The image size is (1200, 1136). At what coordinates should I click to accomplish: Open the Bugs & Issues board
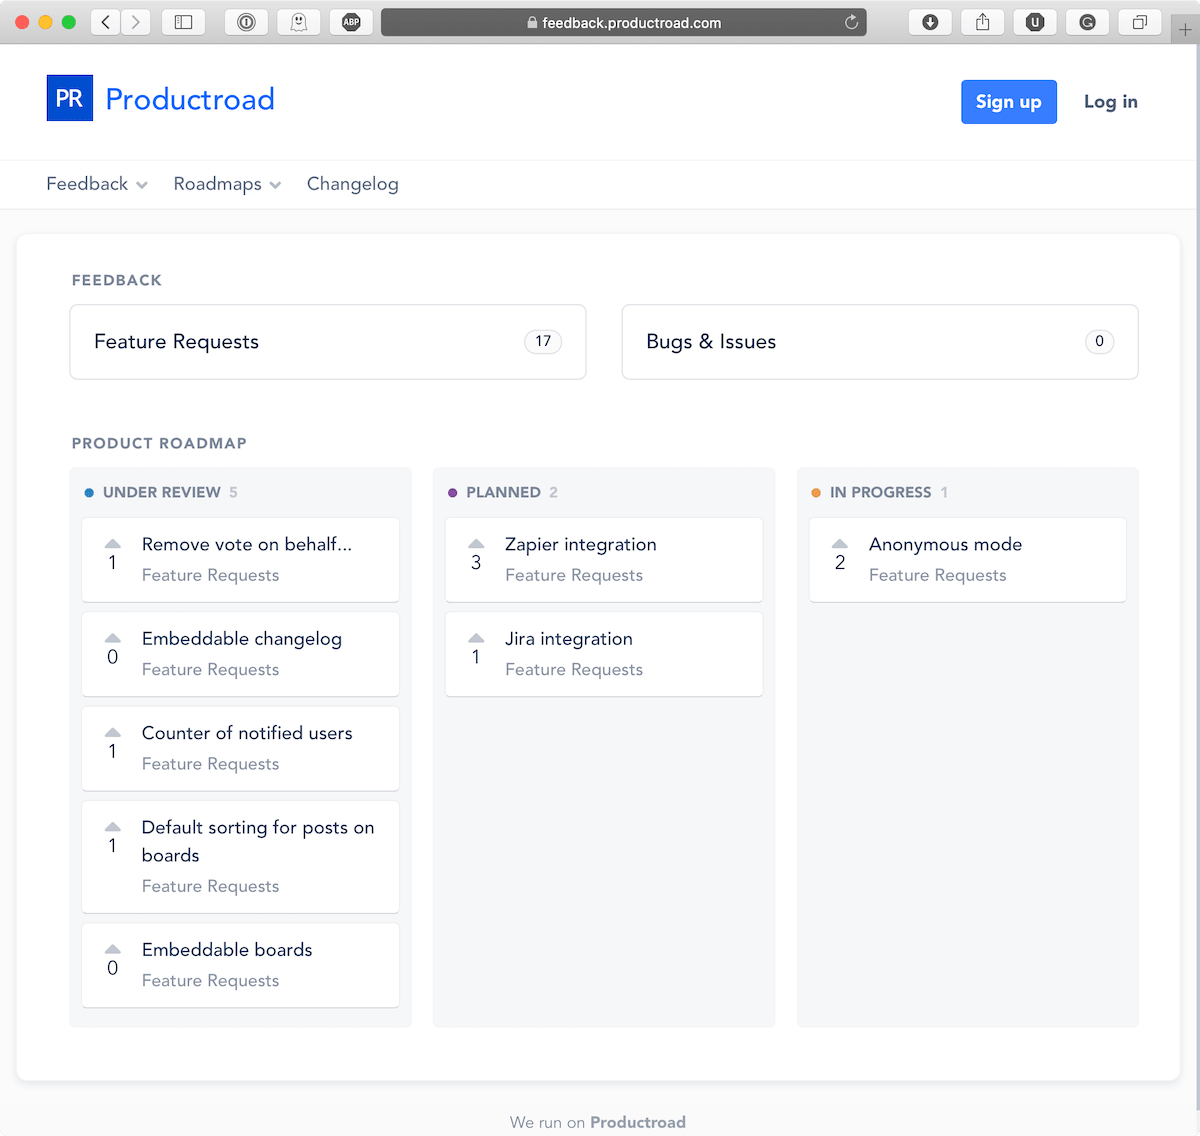pyautogui.click(x=880, y=342)
